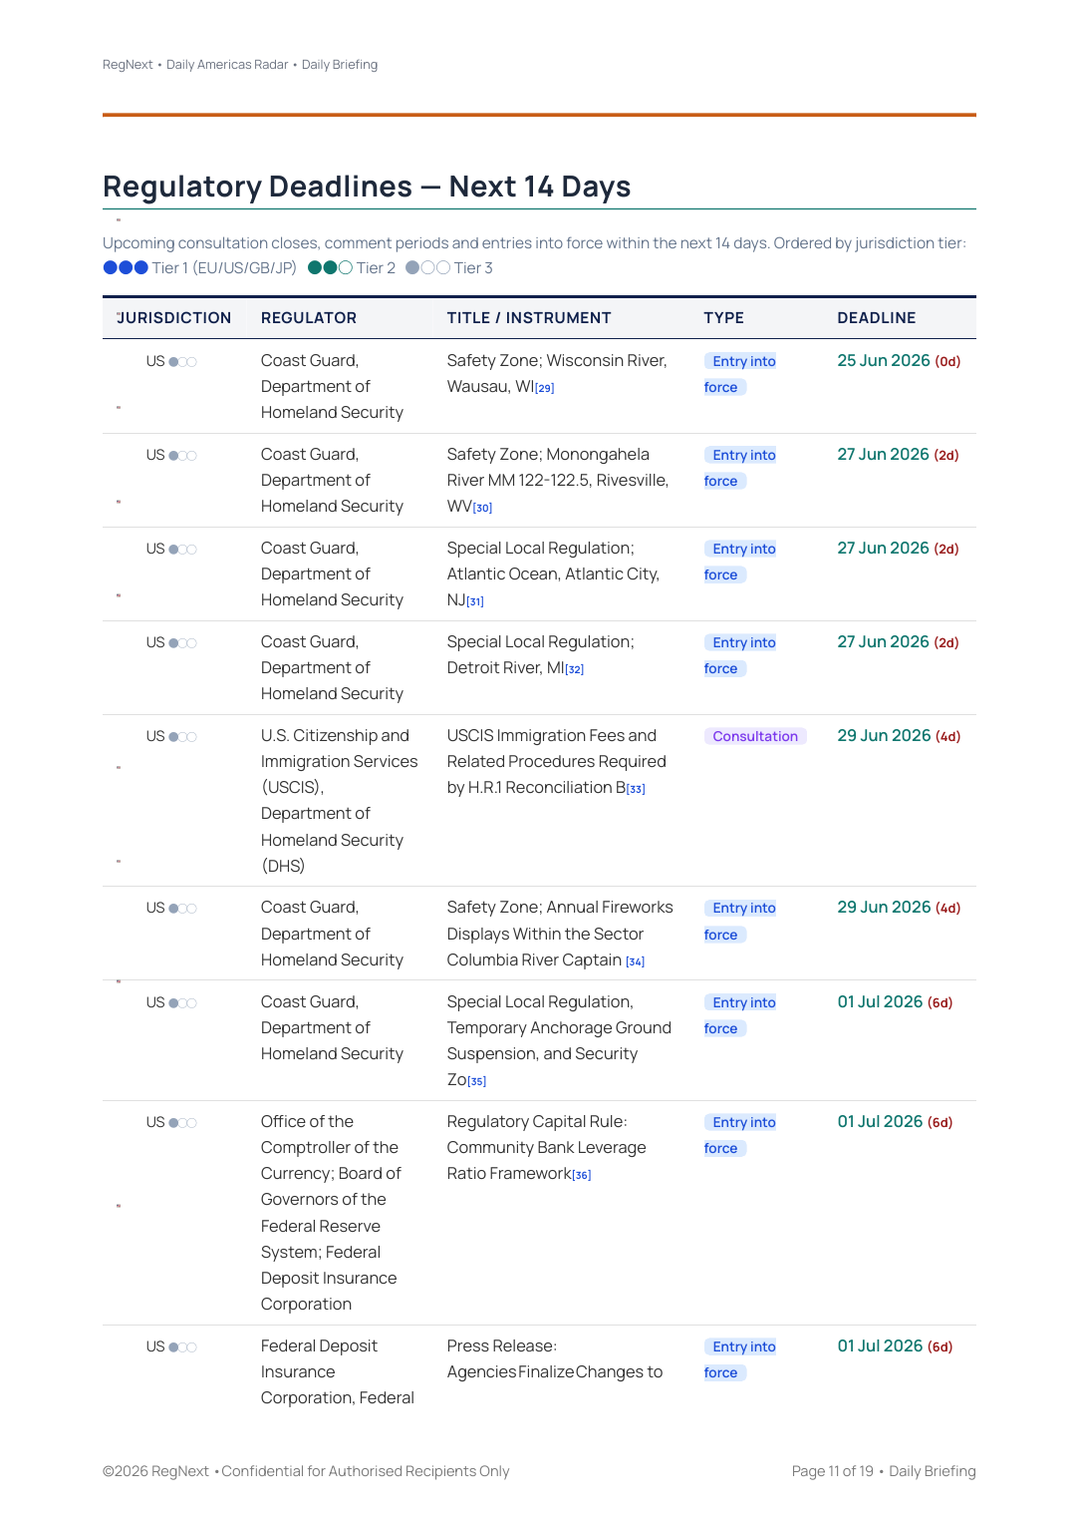Image resolution: width=1080 pixels, height=1528 pixels.
Task: Click tier dots in the Community Bank Leverage row
Action: tap(183, 1123)
